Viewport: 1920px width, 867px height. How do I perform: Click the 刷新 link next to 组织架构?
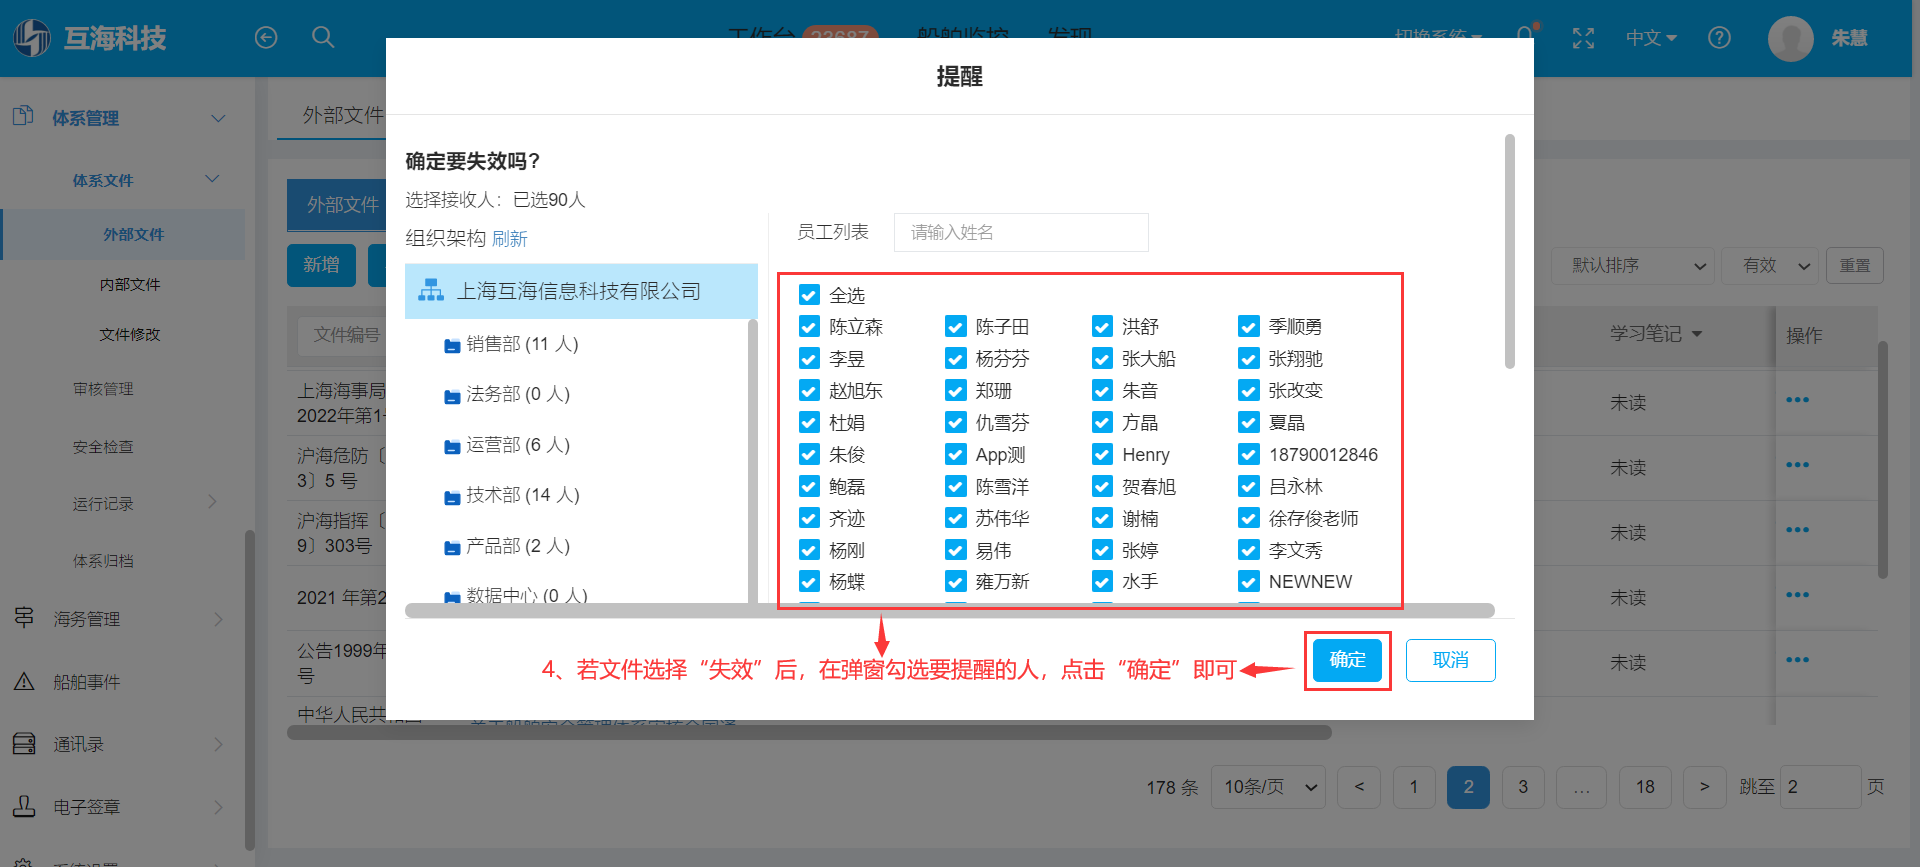pyautogui.click(x=510, y=239)
